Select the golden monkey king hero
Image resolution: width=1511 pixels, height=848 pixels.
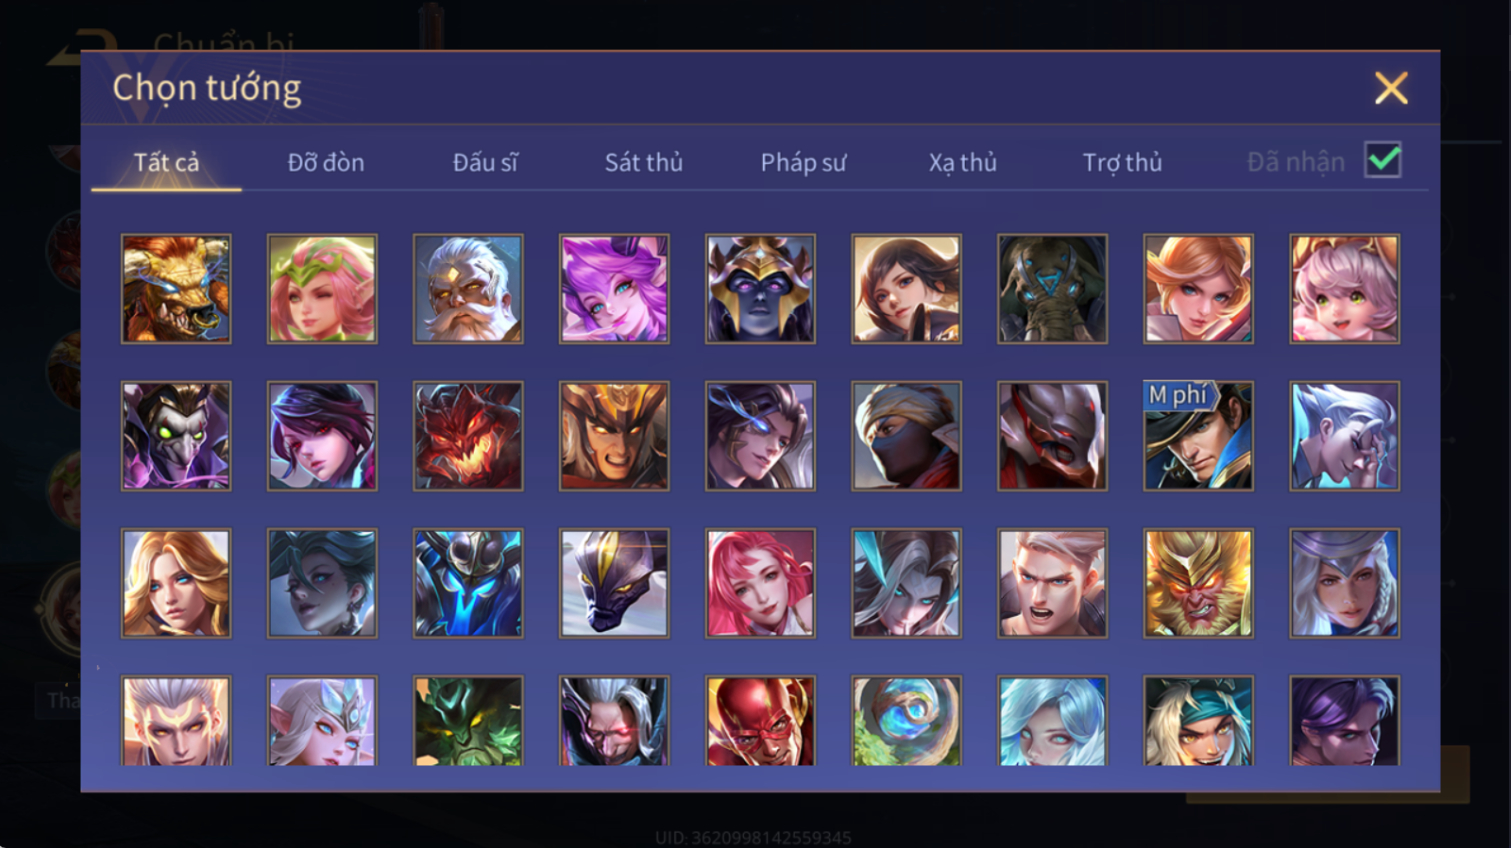tap(1198, 583)
